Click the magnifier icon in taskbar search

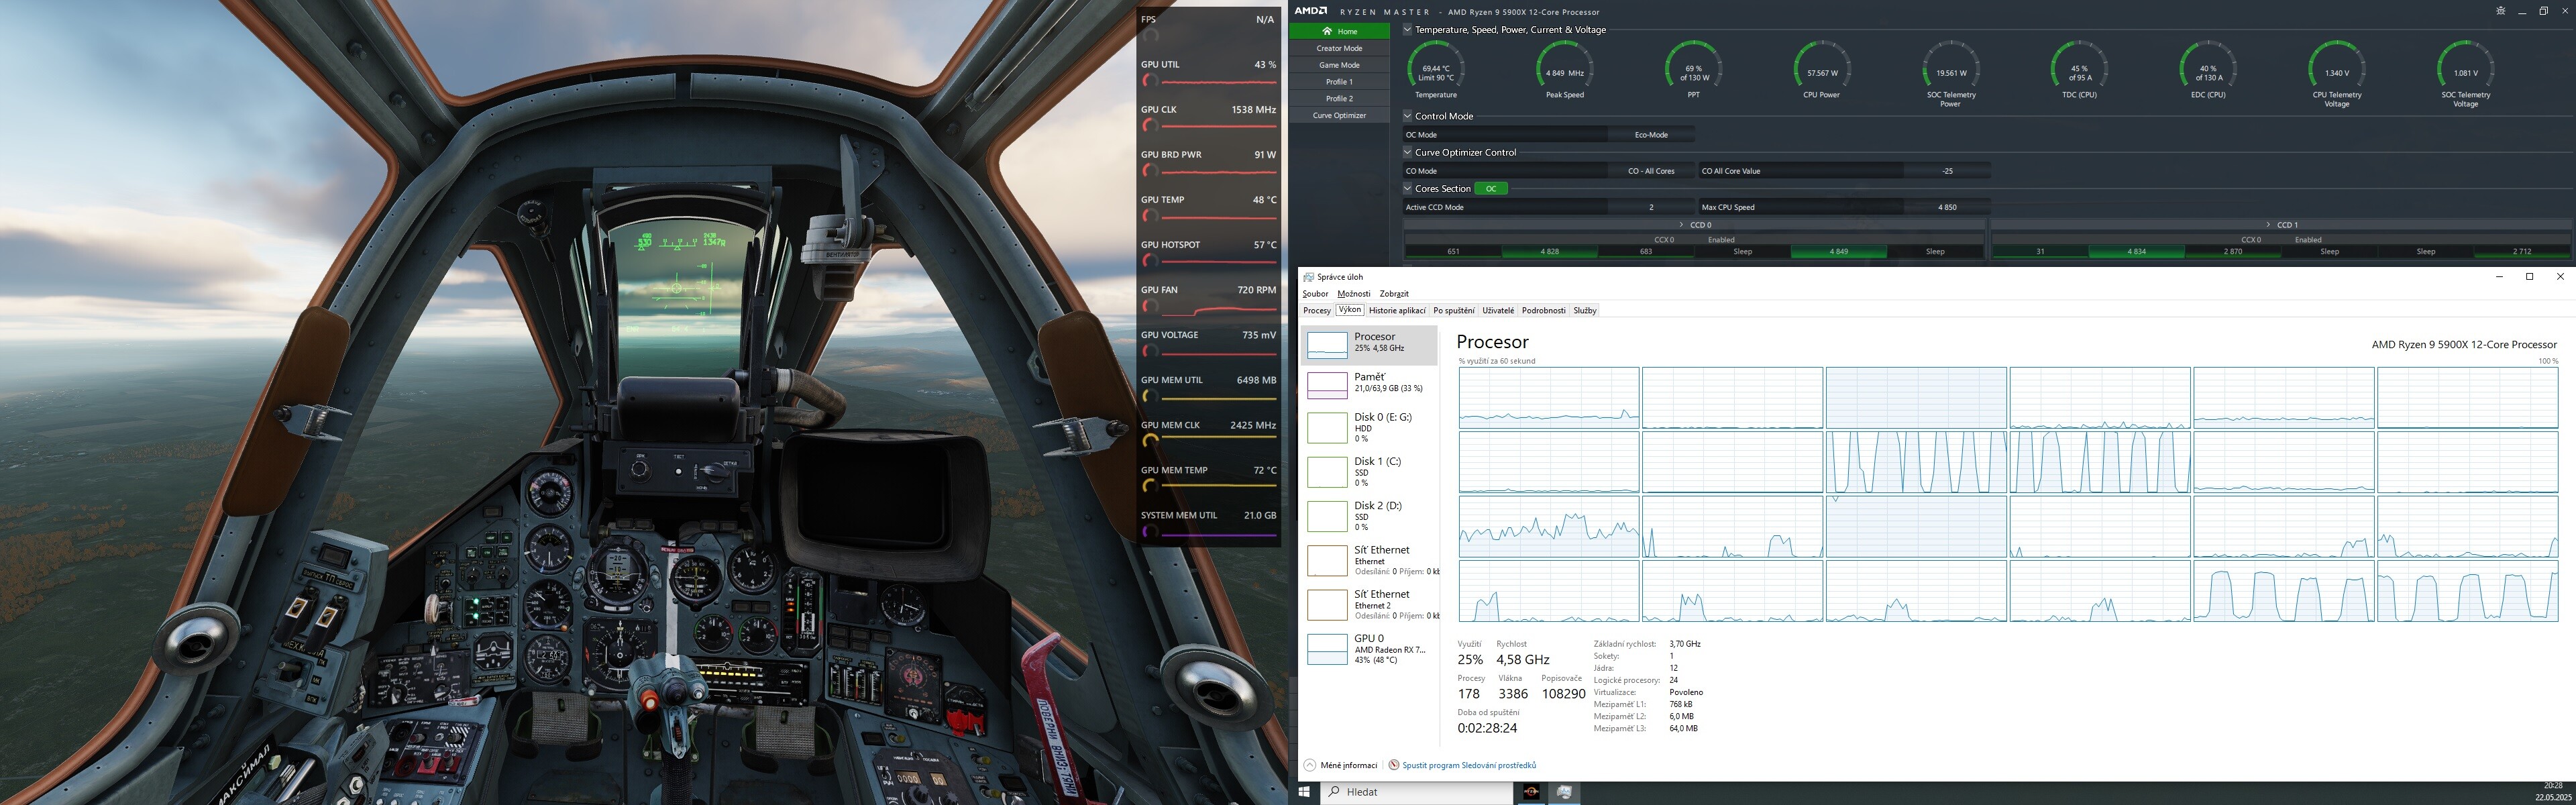(x=1333, y=792)
